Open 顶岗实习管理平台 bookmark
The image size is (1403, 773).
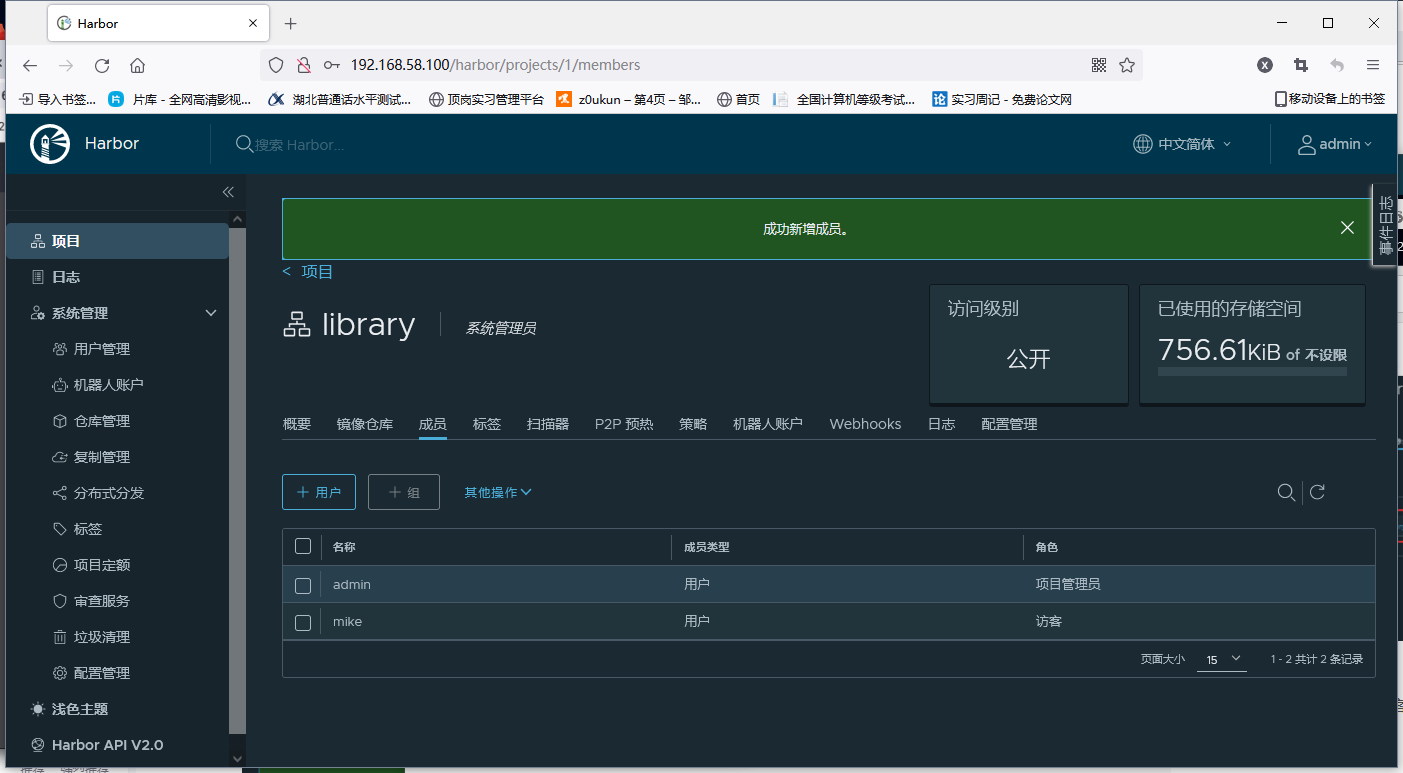point(487,99)
